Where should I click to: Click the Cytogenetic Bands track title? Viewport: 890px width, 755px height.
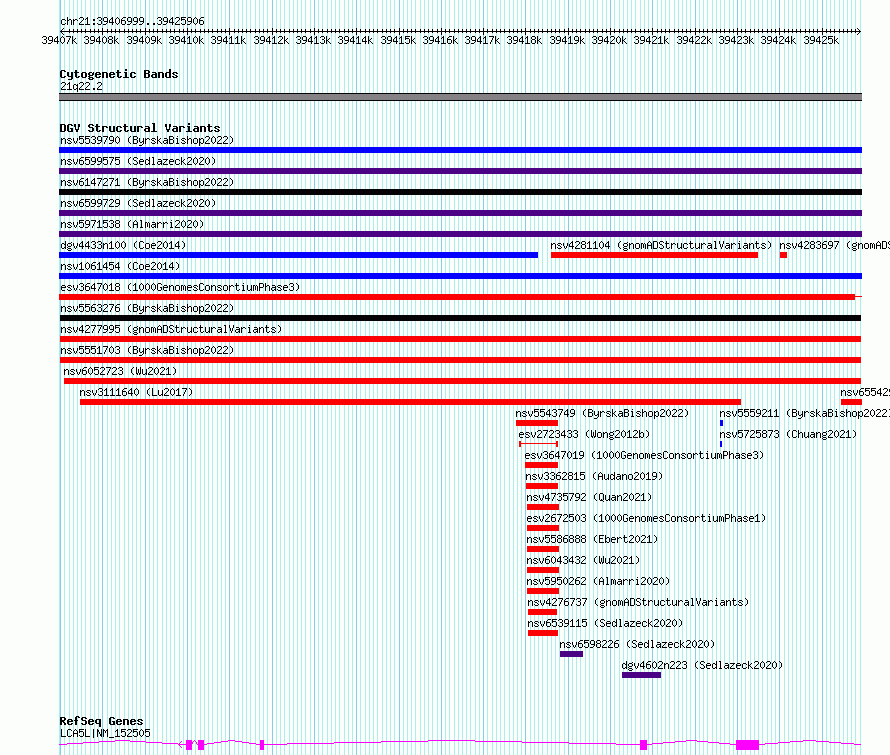119,74
